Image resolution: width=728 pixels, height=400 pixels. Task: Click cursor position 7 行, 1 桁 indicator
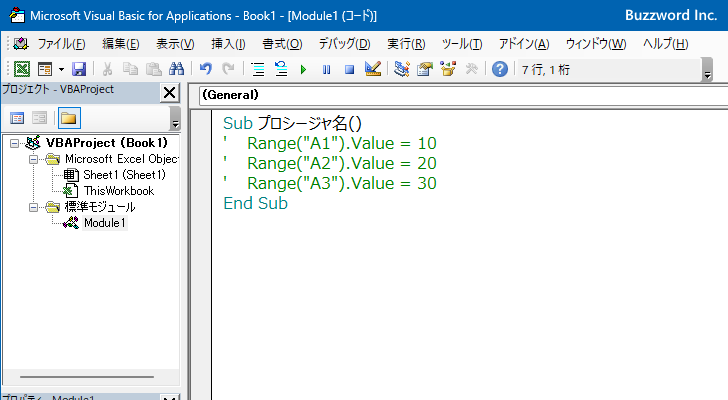click(x=546, y=70)
